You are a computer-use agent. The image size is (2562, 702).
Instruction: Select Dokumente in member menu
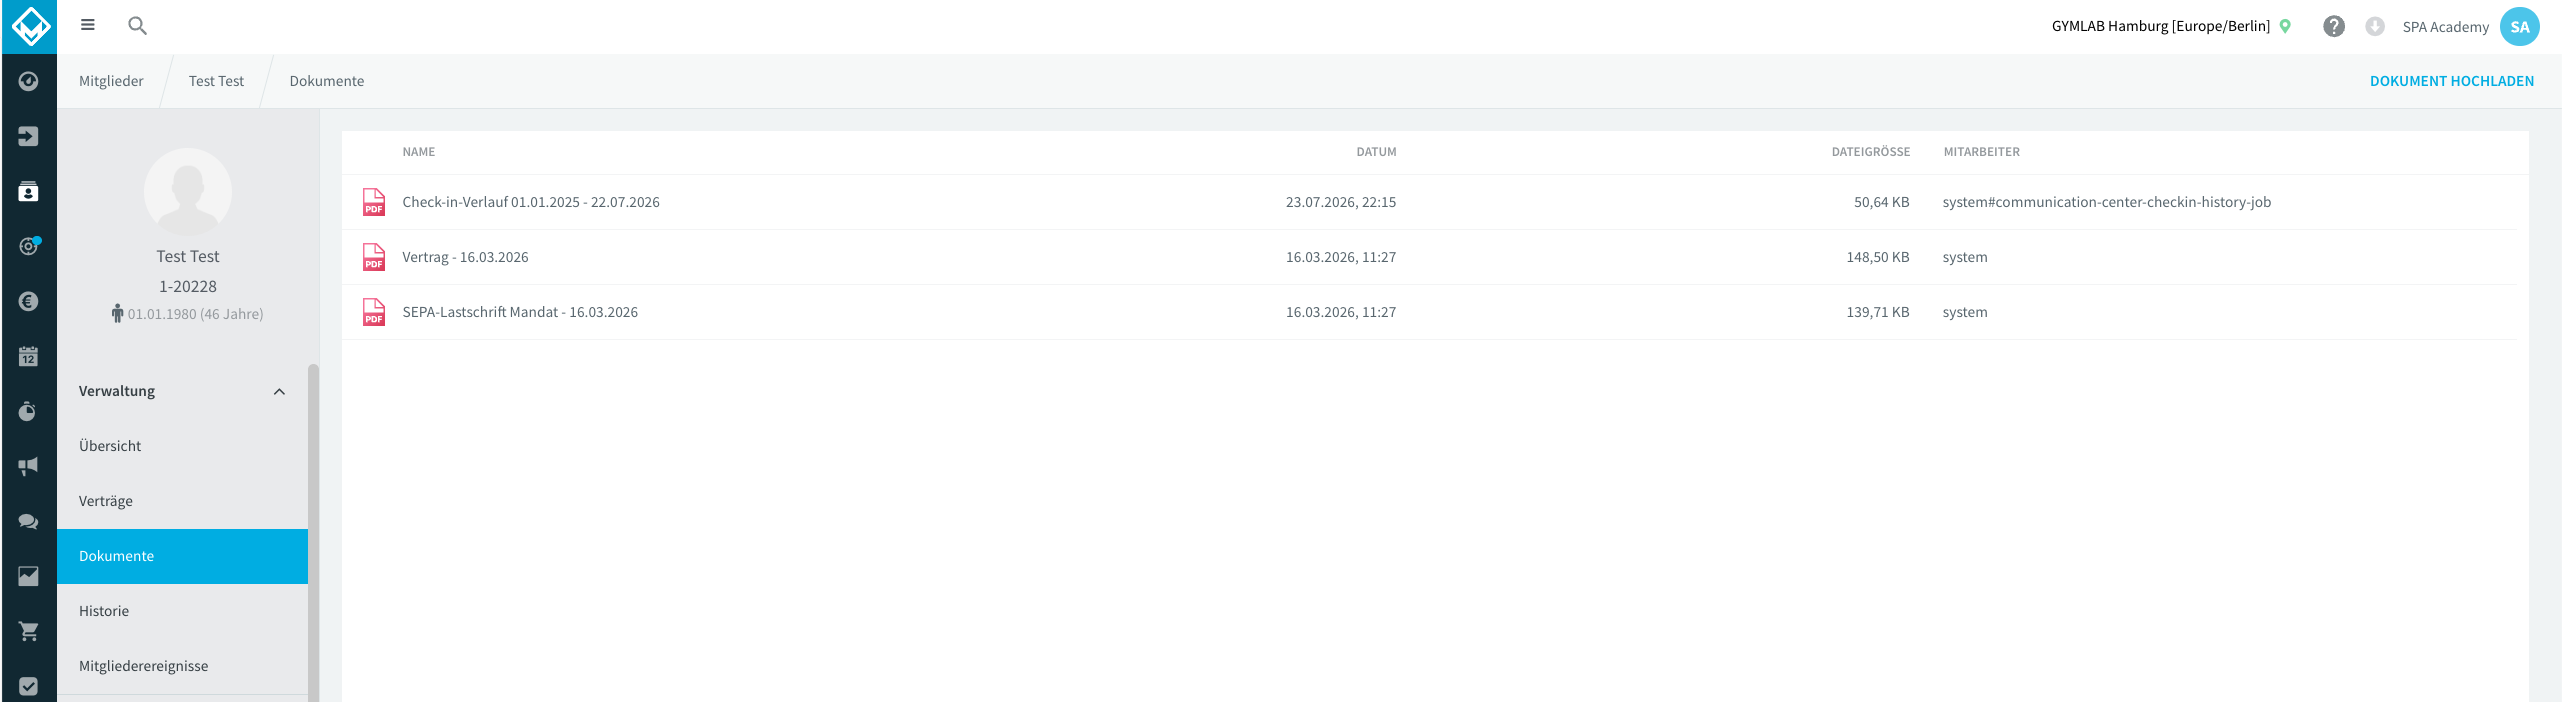click(182, 556)
